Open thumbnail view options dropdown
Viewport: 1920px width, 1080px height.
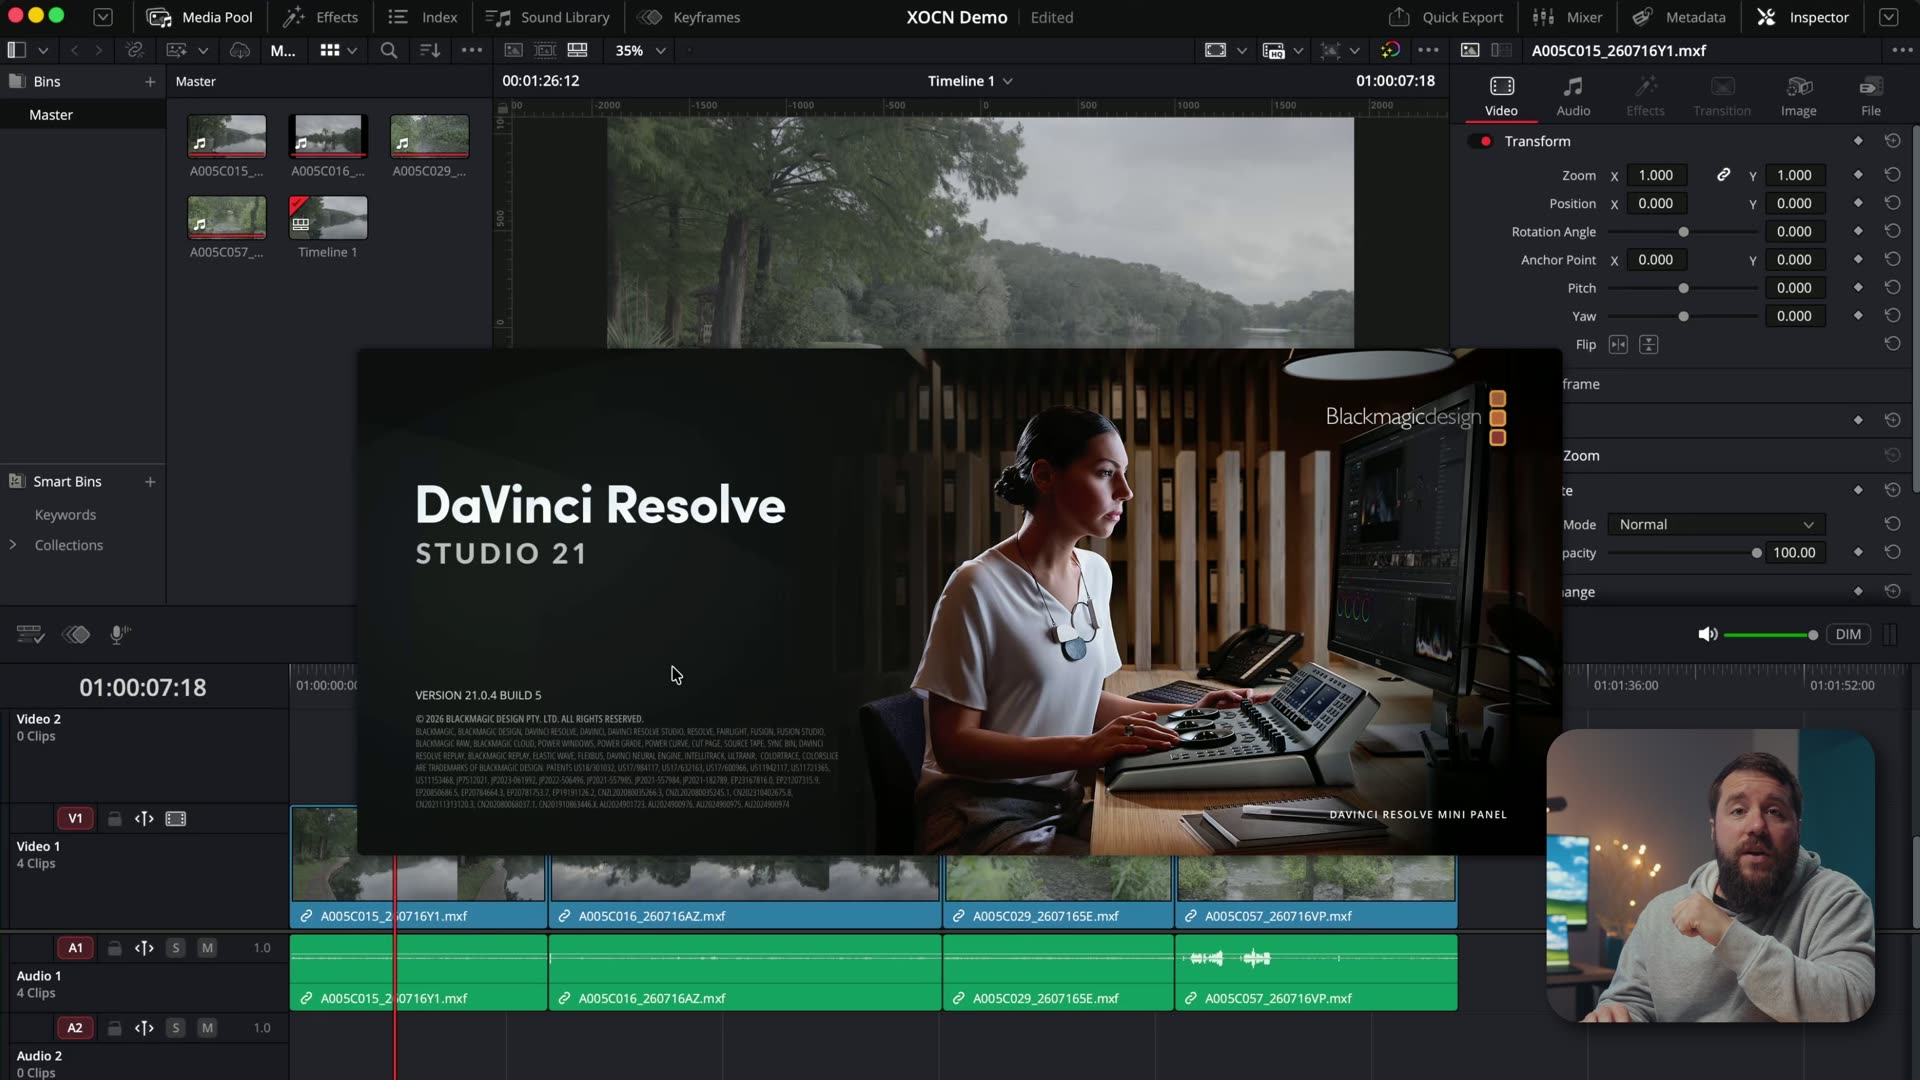click(352, 50)
